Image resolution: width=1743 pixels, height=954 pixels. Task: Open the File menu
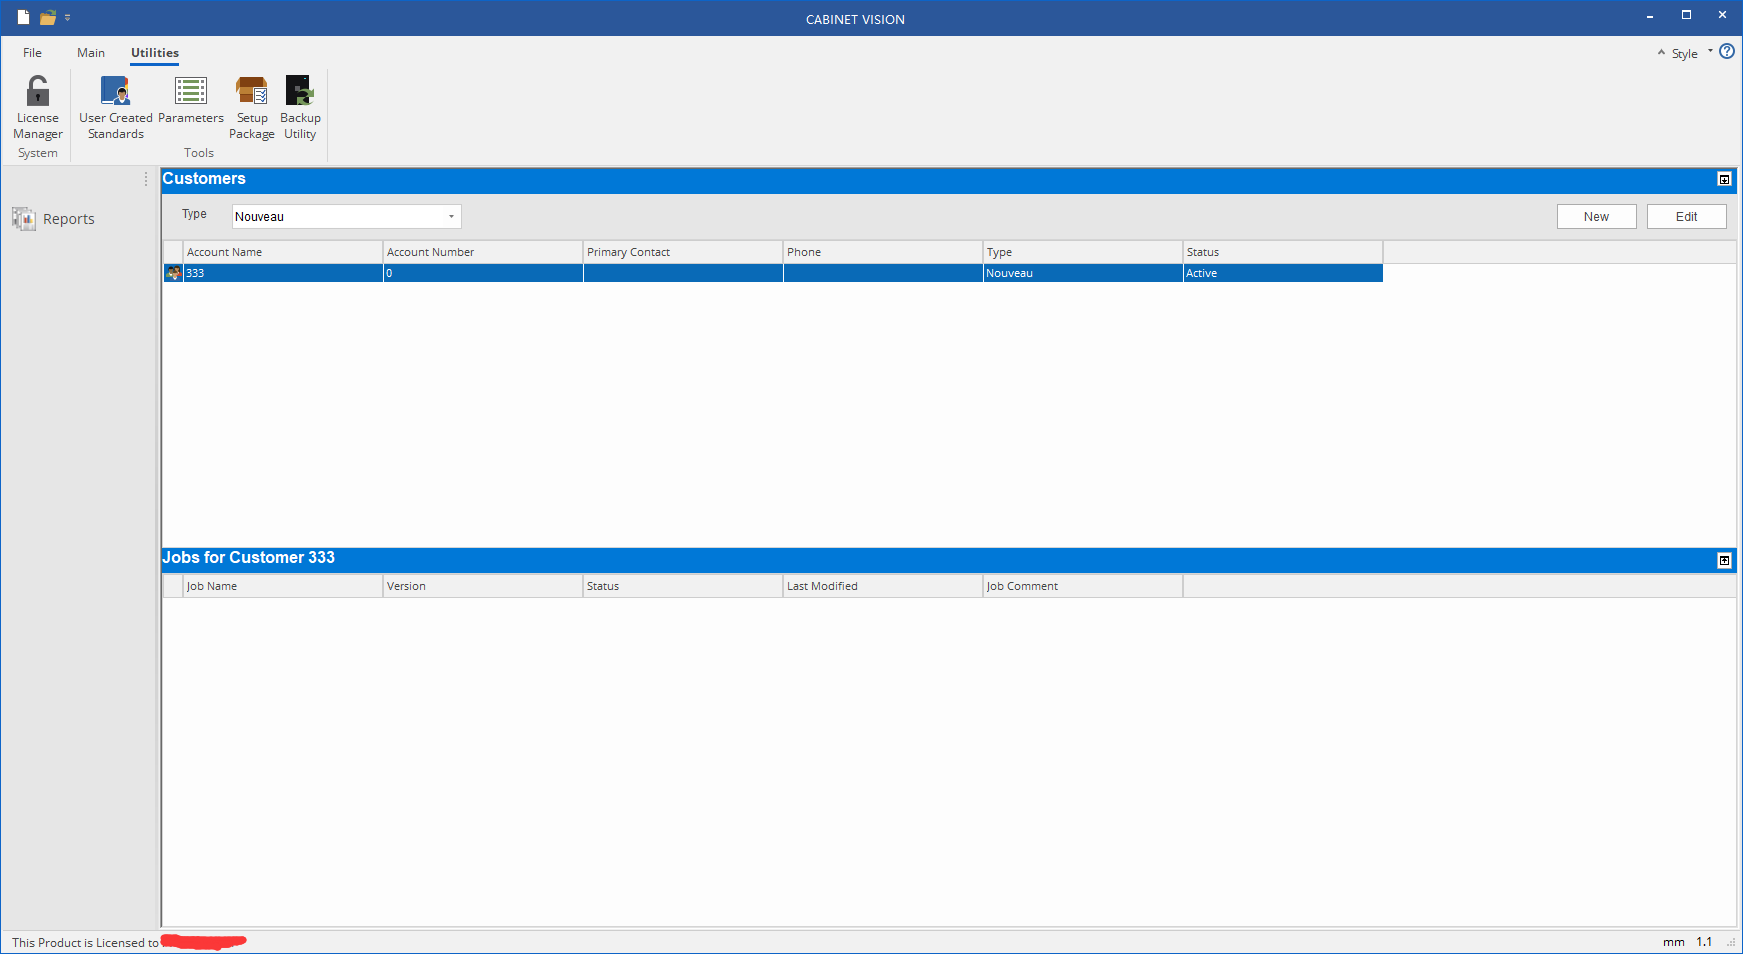(x=33, y=53)
